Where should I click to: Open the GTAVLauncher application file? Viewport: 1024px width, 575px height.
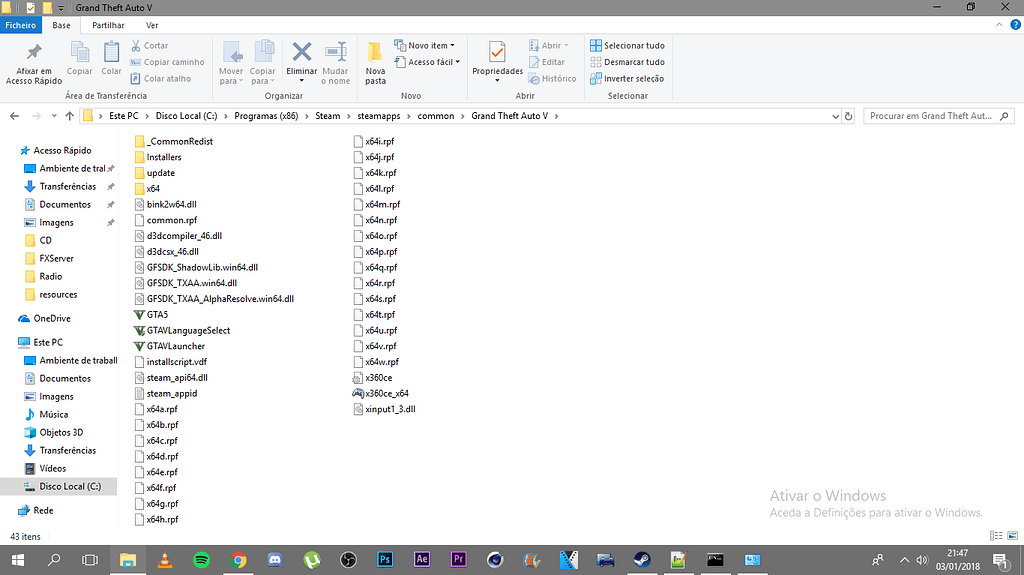(175, 346)
